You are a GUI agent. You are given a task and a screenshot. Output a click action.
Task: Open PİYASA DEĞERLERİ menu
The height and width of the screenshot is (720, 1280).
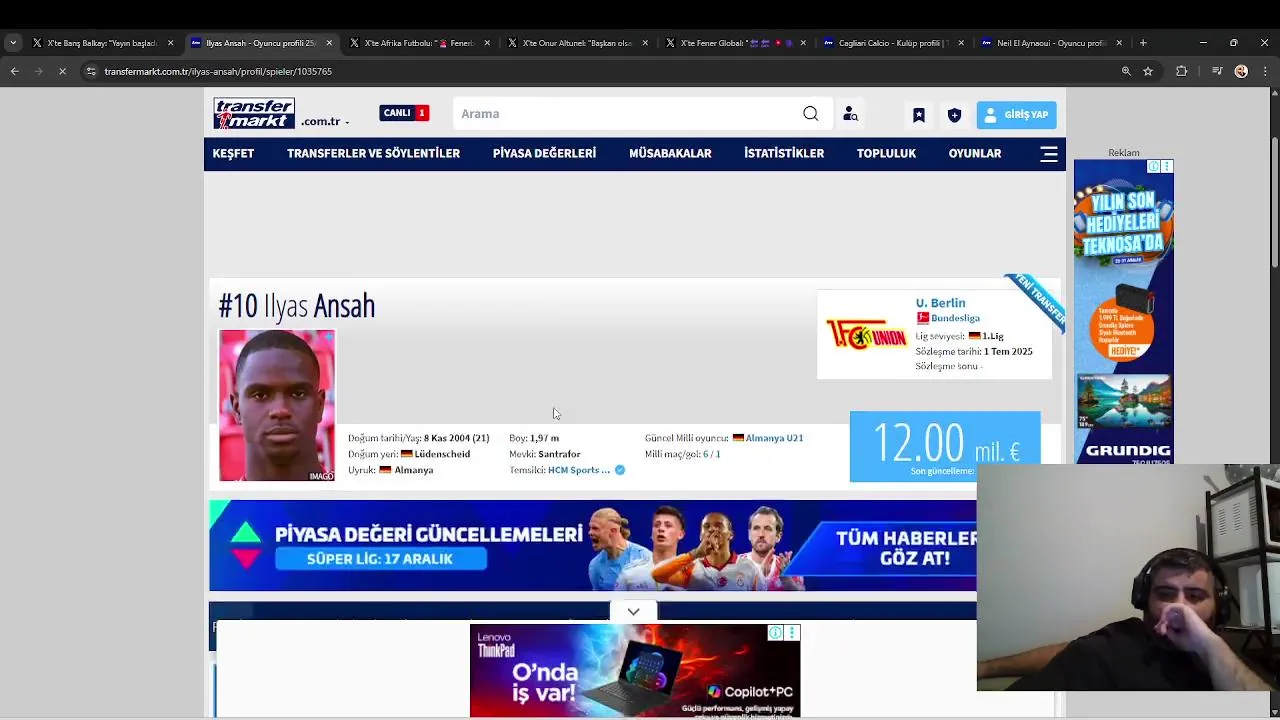click(x=544, y=153)
